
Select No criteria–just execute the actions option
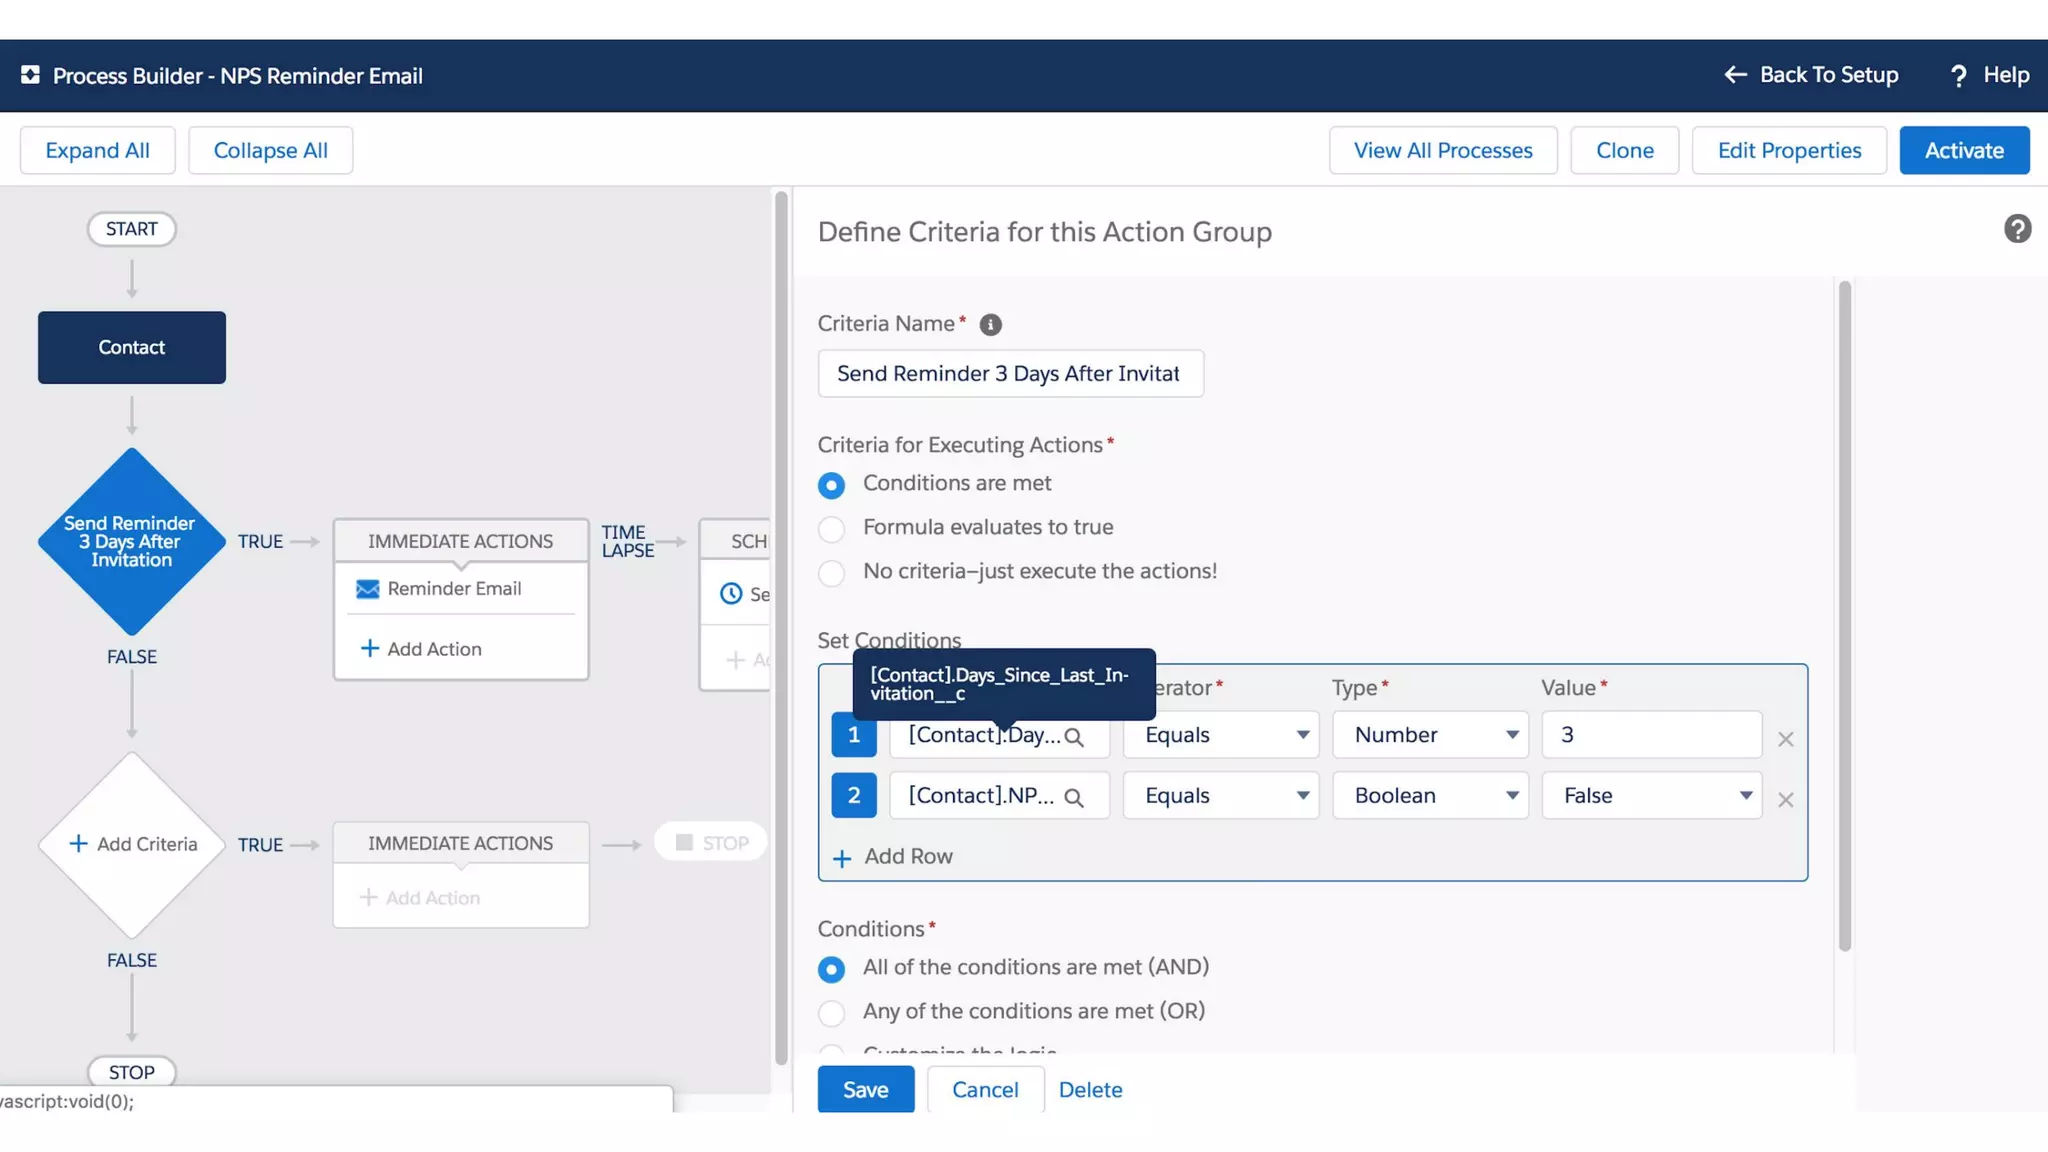coord(831,573)
